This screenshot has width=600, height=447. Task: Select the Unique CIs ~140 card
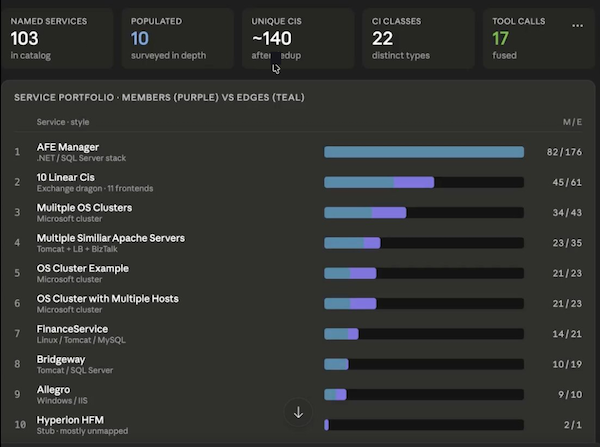click(x=298, y=38)
